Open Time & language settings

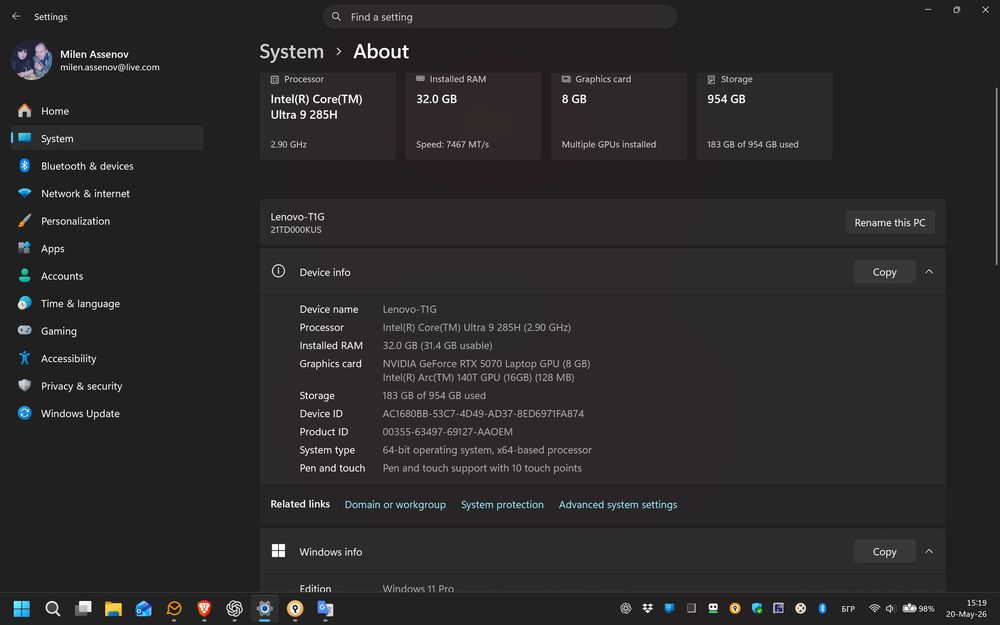click(x=107, y=304)
